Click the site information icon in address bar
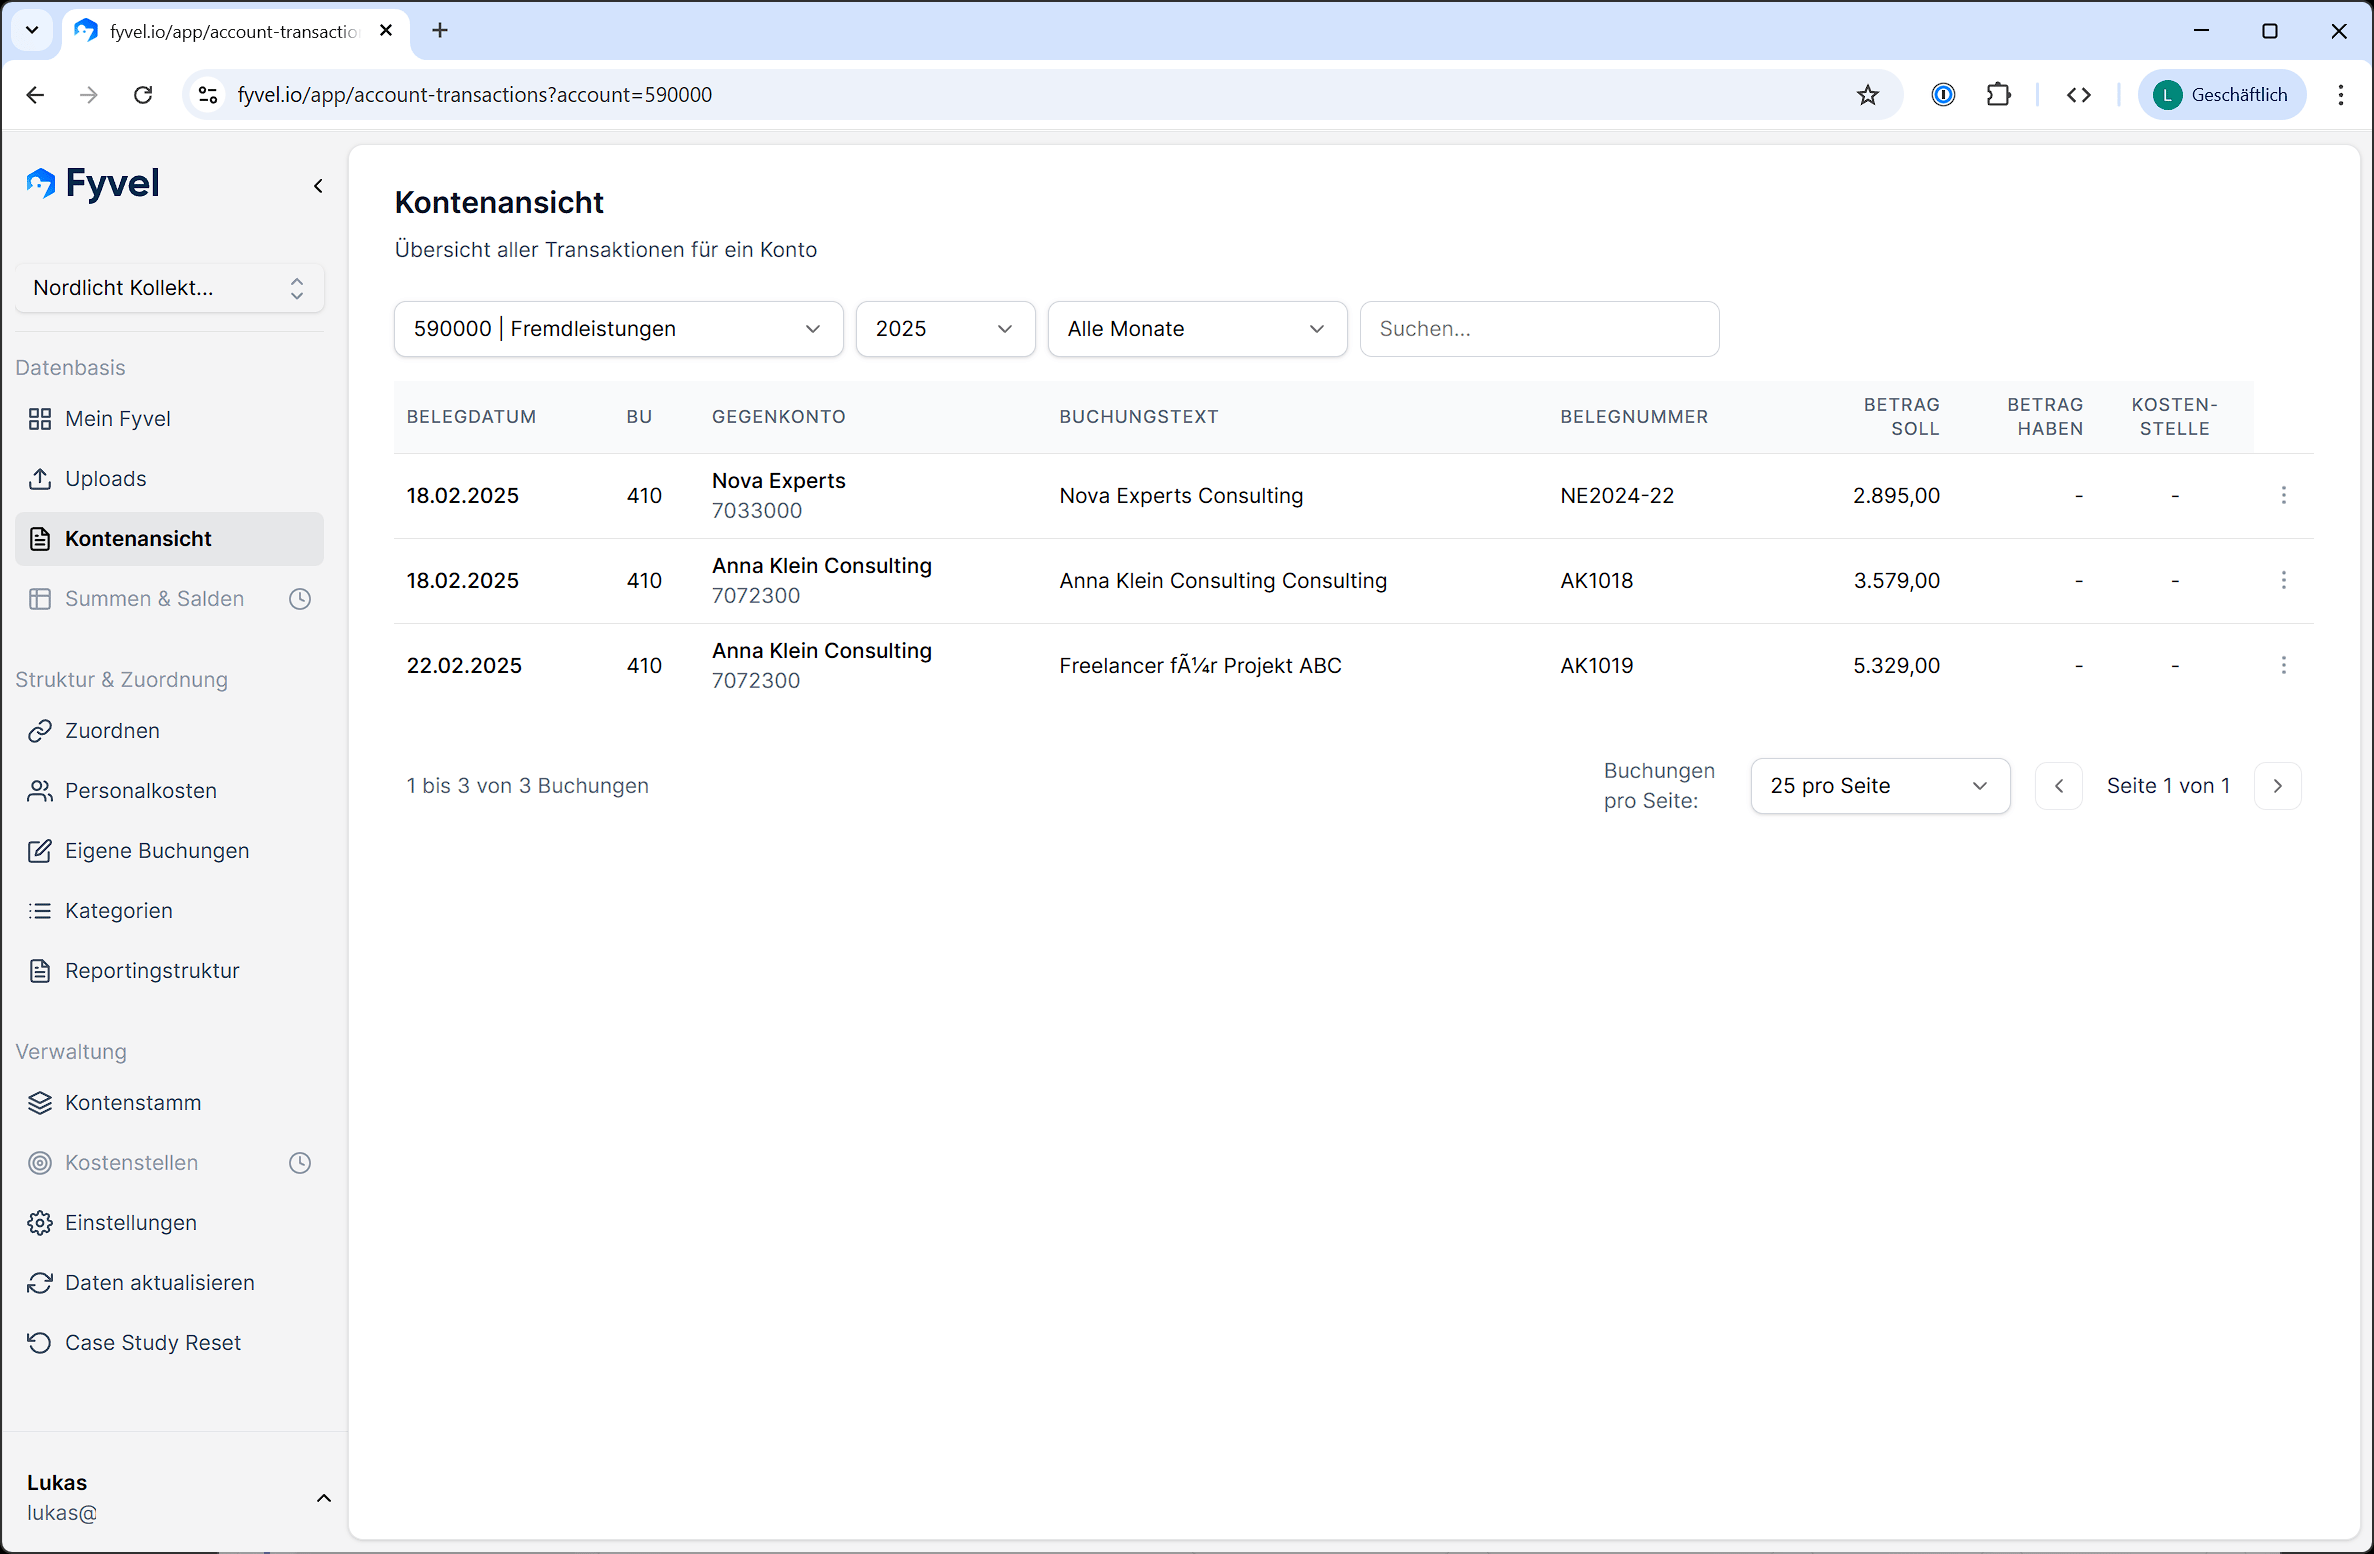 tap(208, 95)
